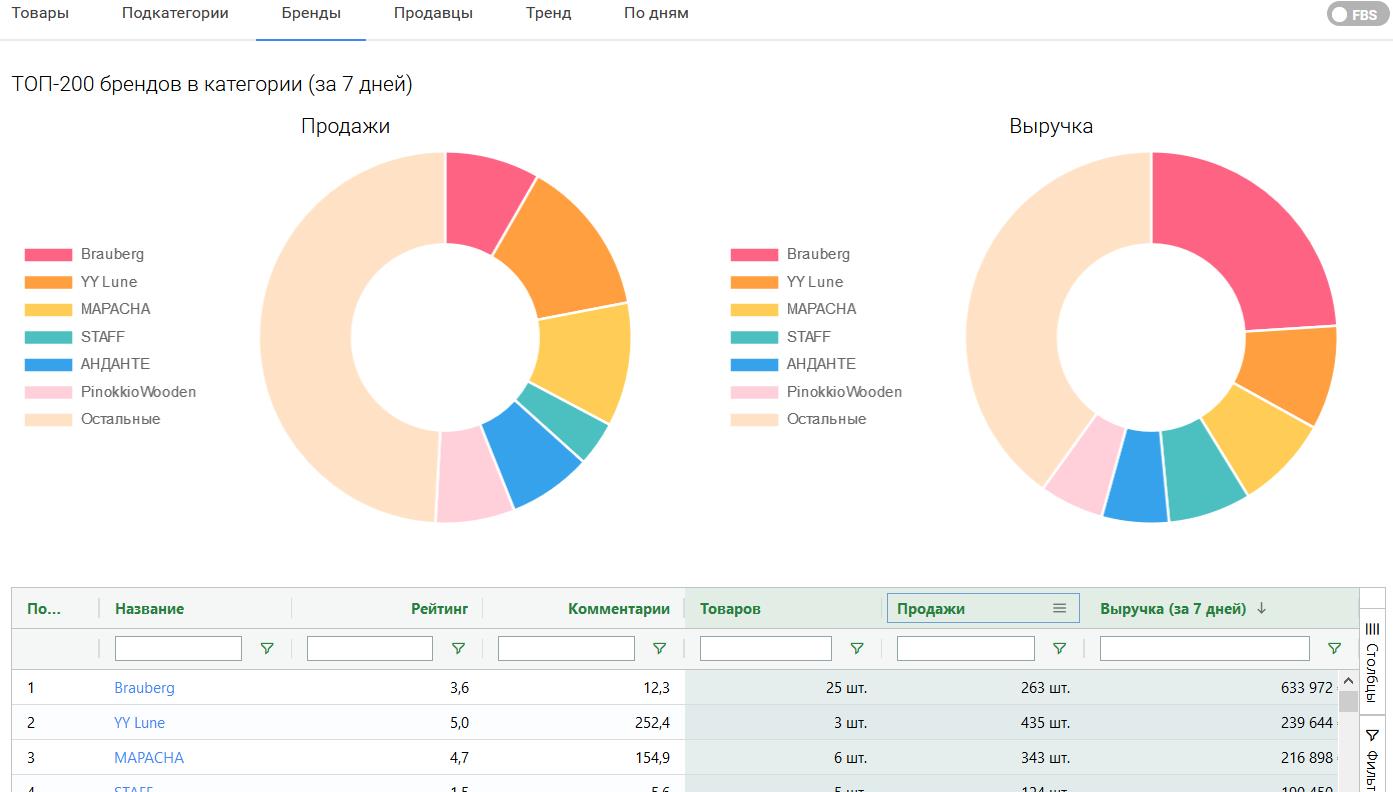Click the table's vertical scrollbar thumb
Image resolution: width=1393 pixels, height=792 pixels.
coord(1348,701)
